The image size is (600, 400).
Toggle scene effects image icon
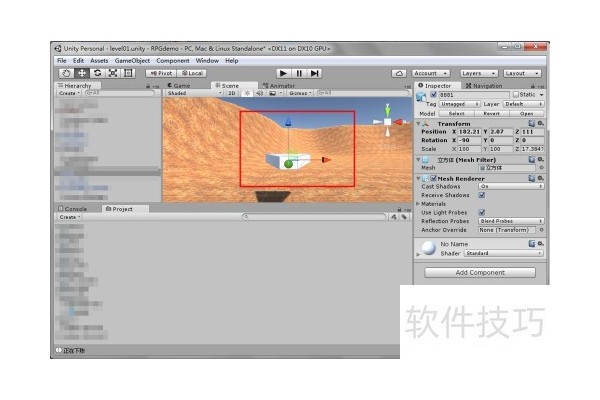coord(272,93)
